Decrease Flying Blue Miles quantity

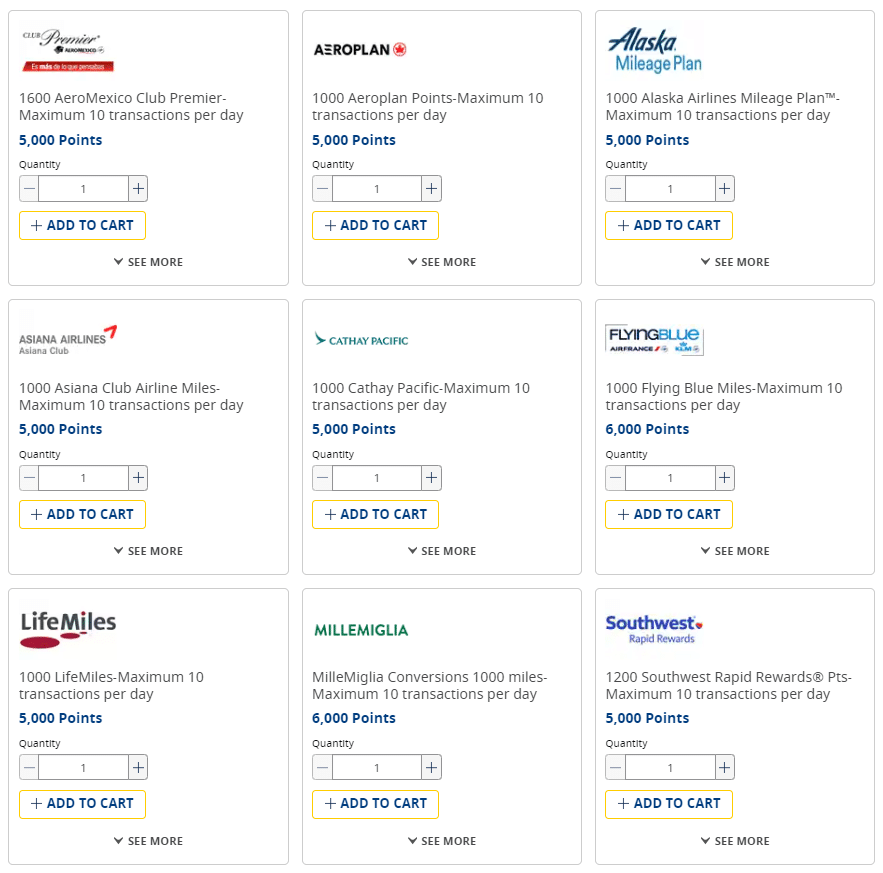(615, 478)
